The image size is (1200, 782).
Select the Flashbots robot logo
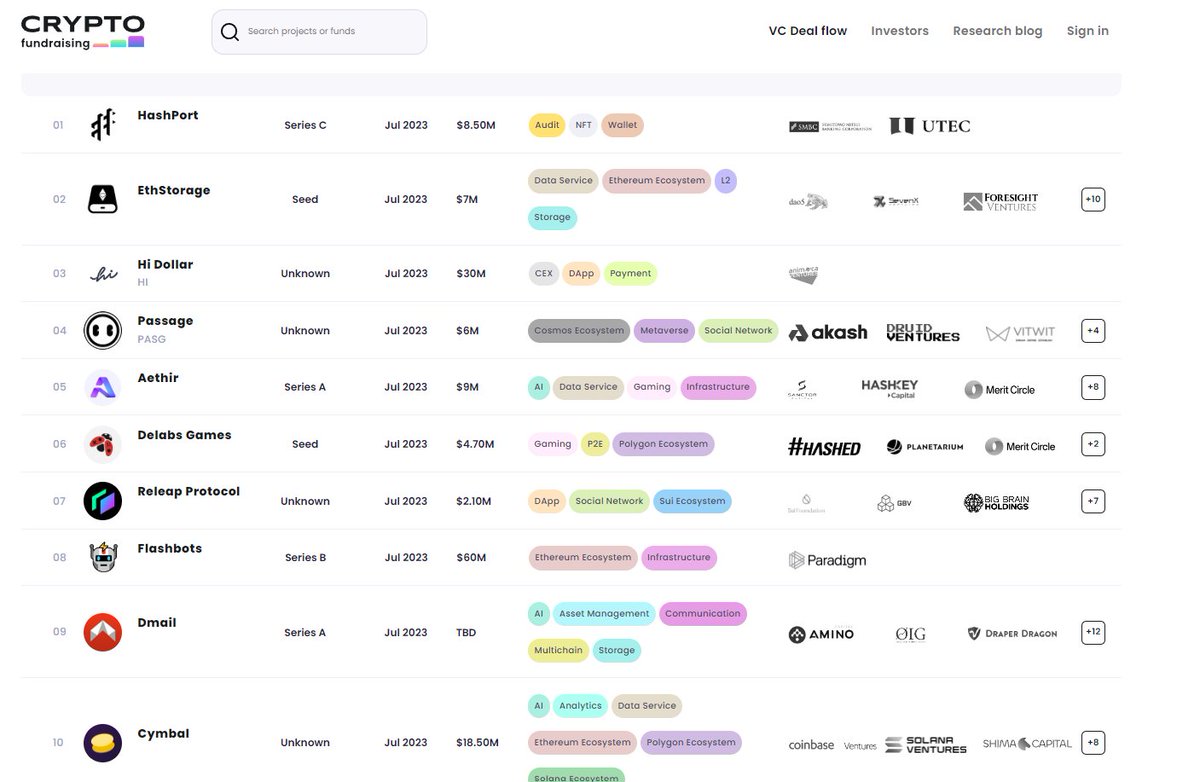pyautogui.click(x=102, y=557)
